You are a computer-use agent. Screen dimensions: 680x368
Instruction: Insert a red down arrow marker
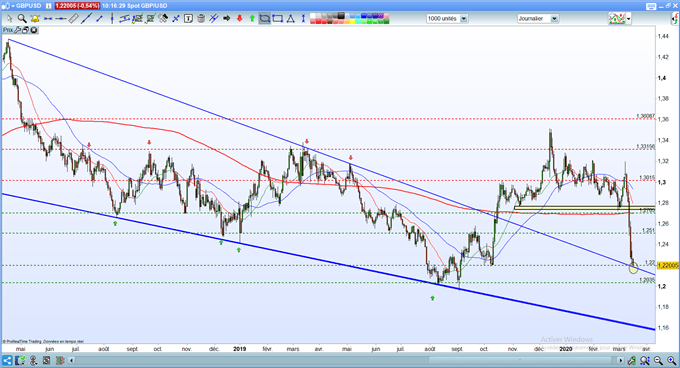(x=239, y=19)
